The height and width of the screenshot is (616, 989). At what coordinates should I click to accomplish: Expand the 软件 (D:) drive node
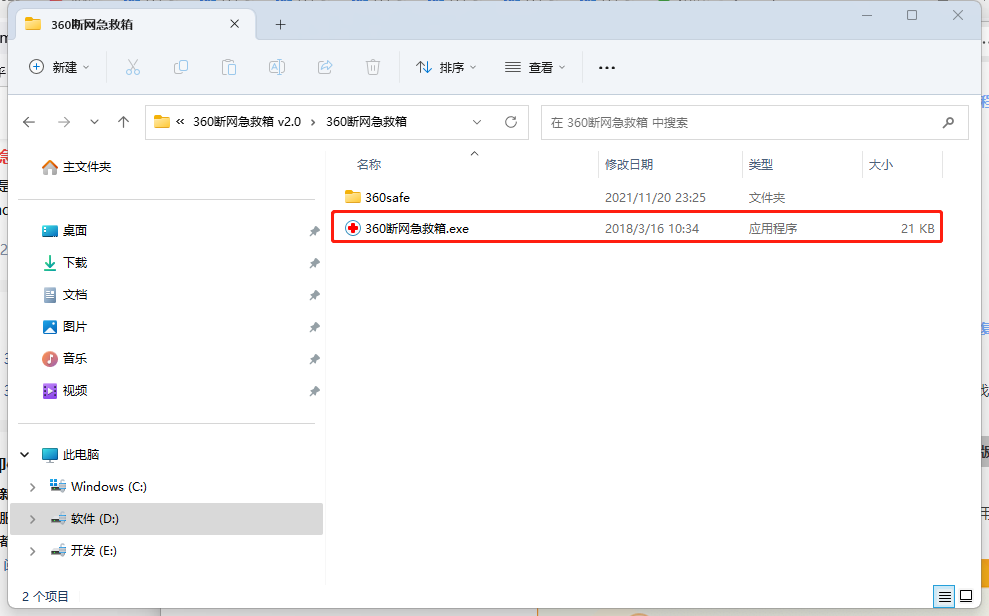32,519
